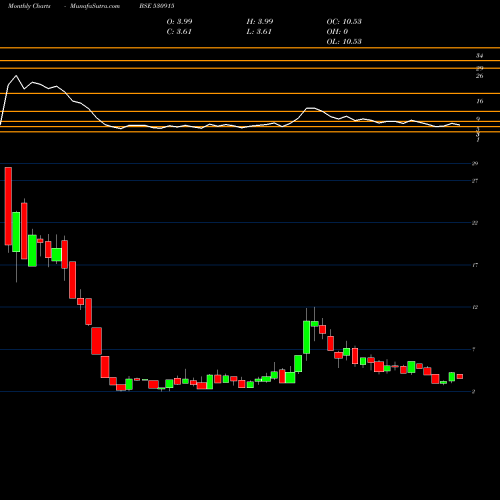This screenshot has height=500, width=500.
Task: Click the open value 'O: 3.99'
Action: coord(179,21)
